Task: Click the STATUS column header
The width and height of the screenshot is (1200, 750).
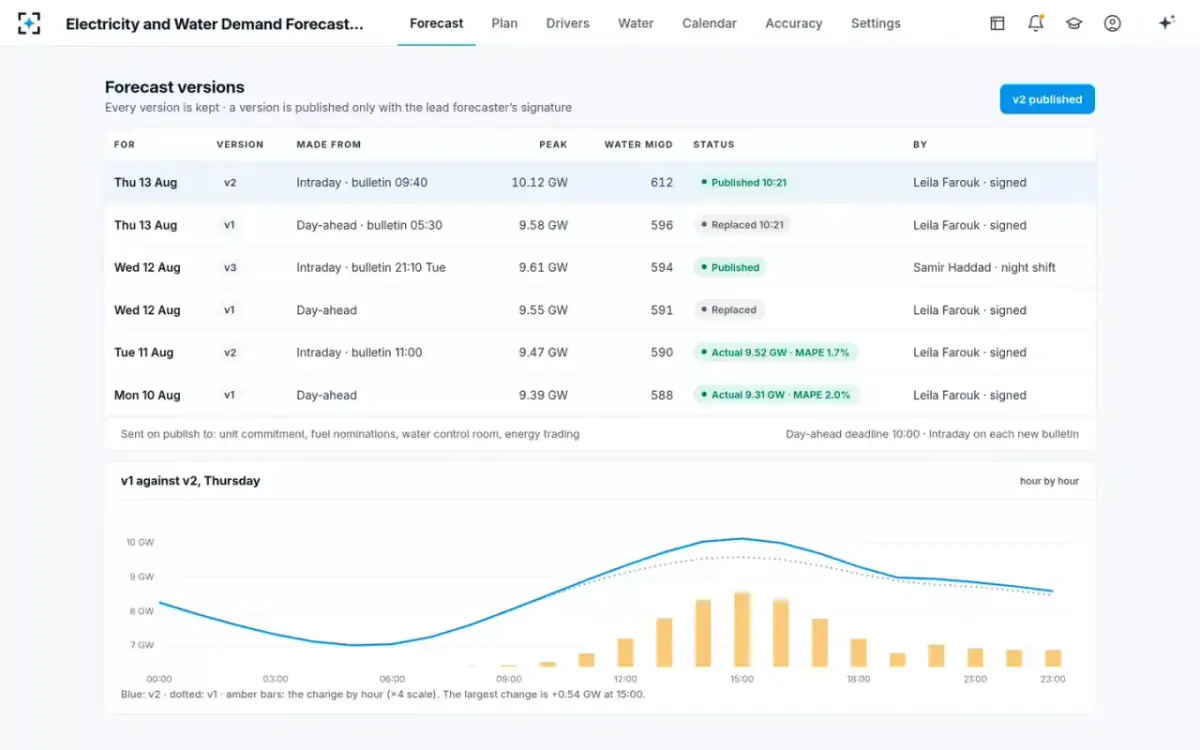Action: click(714, 145)
